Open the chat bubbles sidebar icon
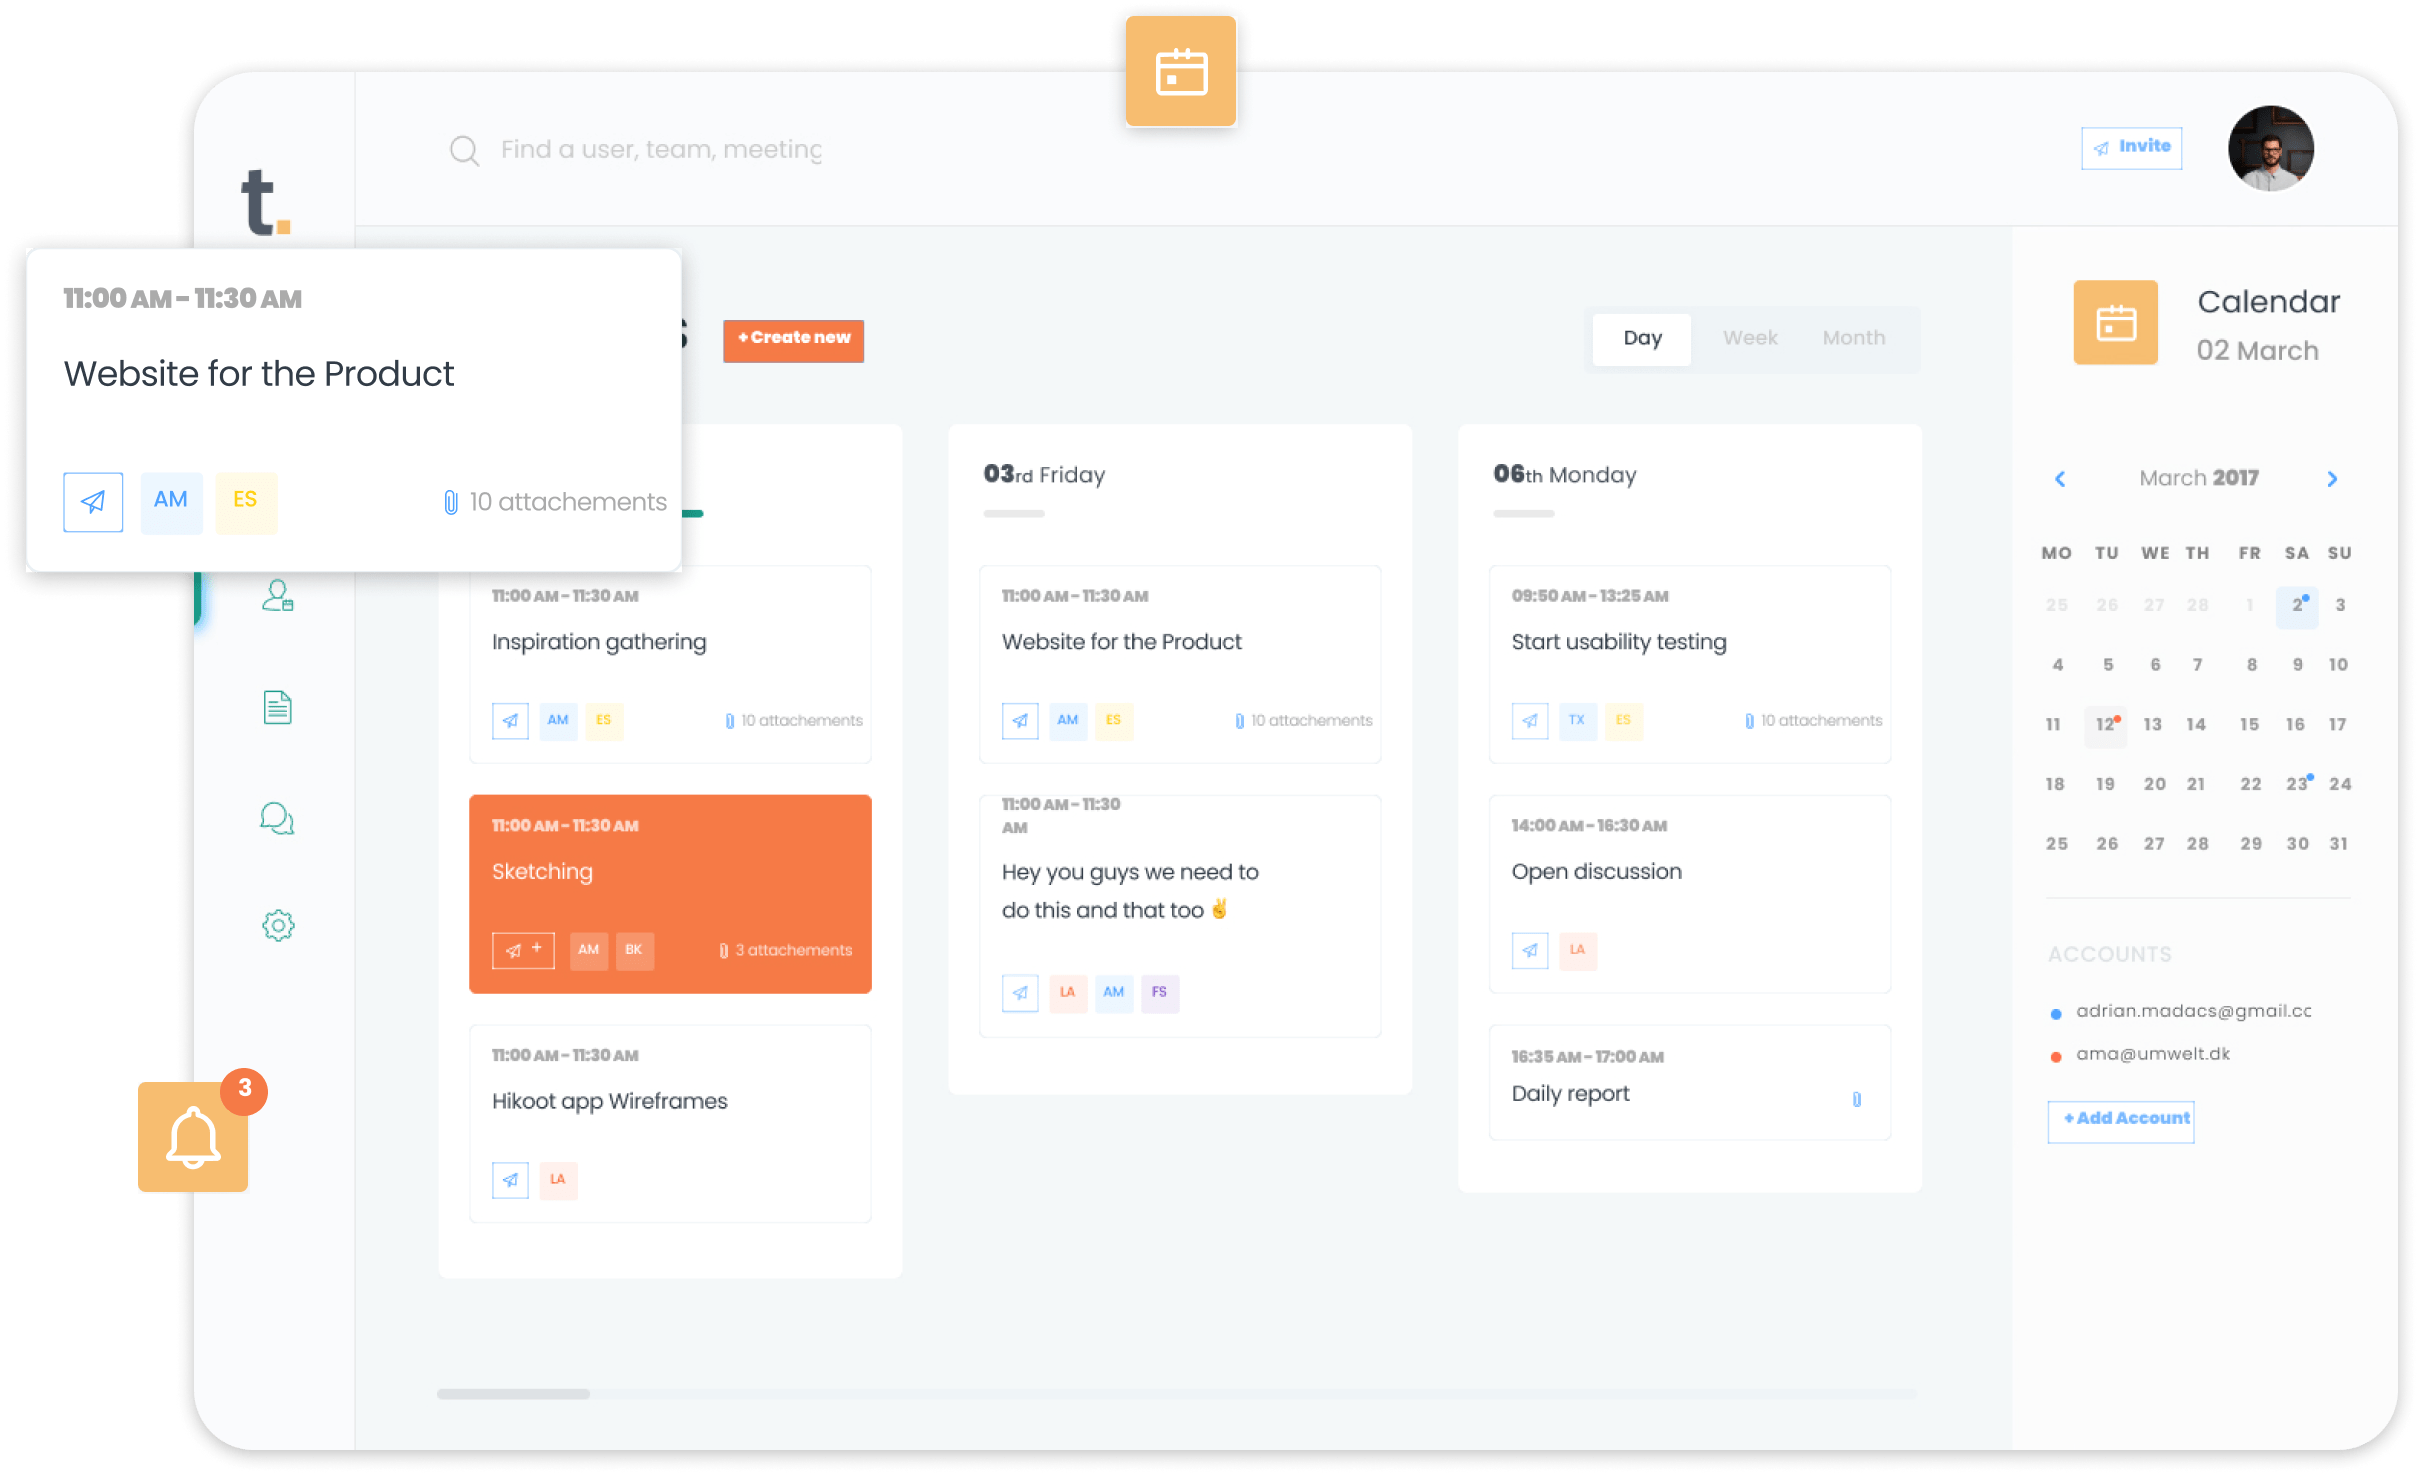Screen dimensions: 2418x1474 [x=277, y=818]
